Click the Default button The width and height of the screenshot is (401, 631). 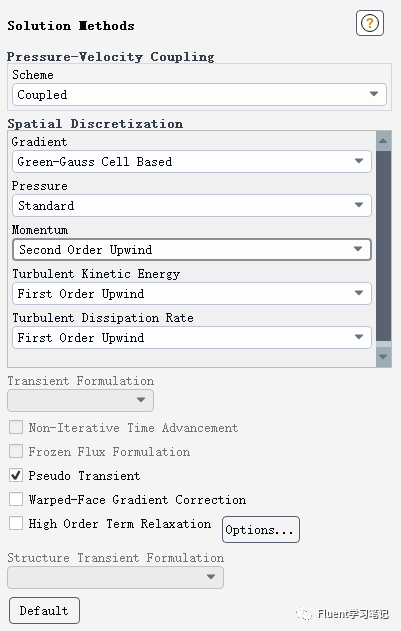[x=44, y=610]
